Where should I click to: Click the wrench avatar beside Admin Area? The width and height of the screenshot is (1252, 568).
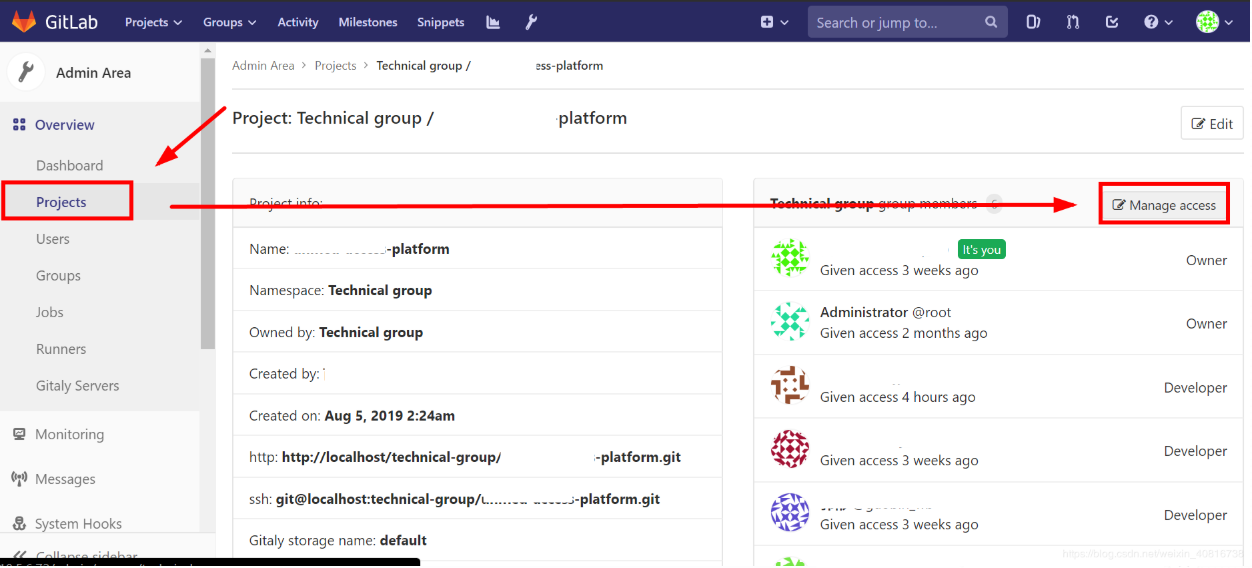[26, 72]
